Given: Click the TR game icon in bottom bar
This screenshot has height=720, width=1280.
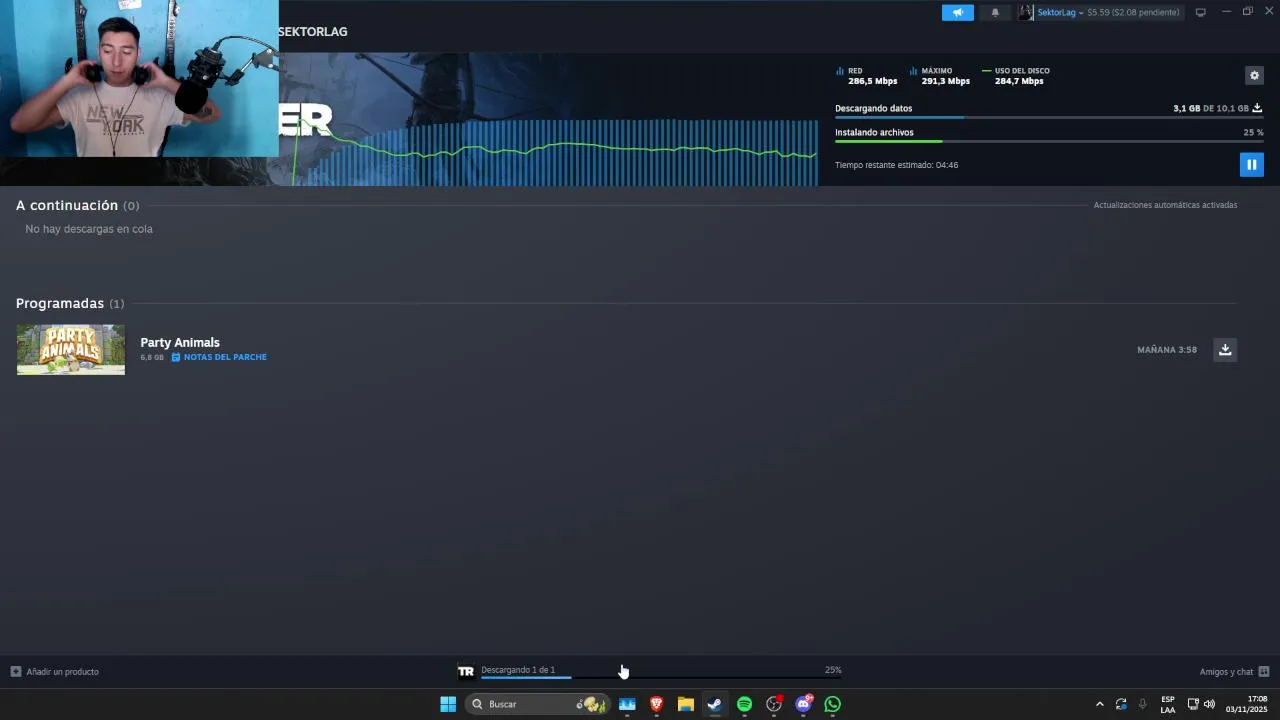Looking at the screenshot, I should [x=466, y=671].
